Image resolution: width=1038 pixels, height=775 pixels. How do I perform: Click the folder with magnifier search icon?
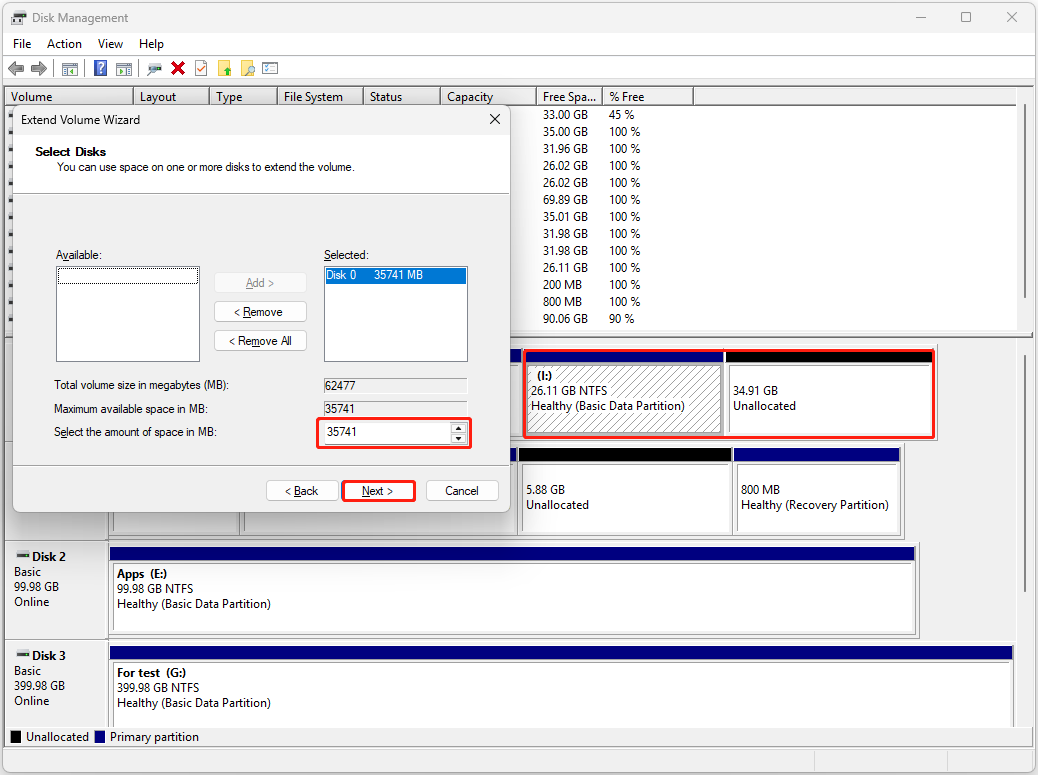[248, 68]
